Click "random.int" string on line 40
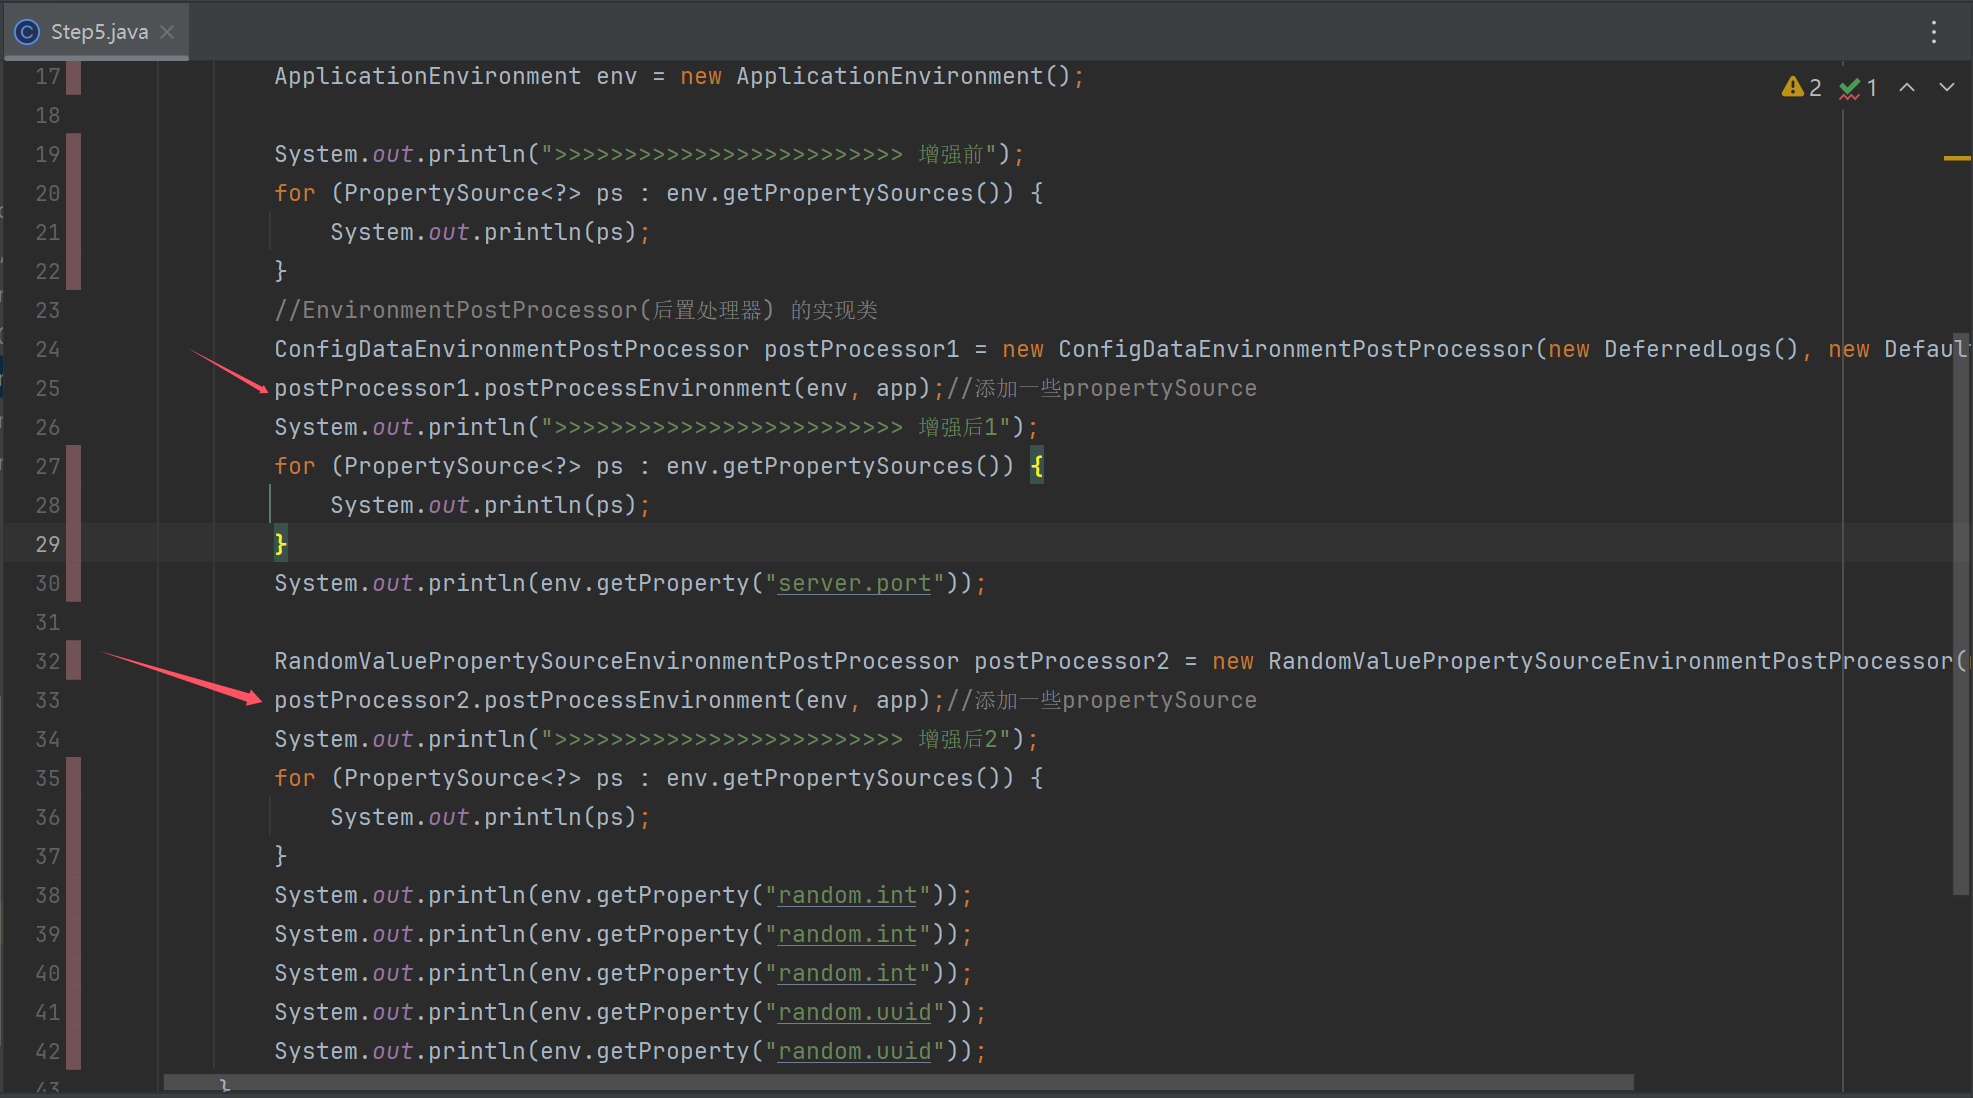Screen dimensions: 1973x1098 847,973
